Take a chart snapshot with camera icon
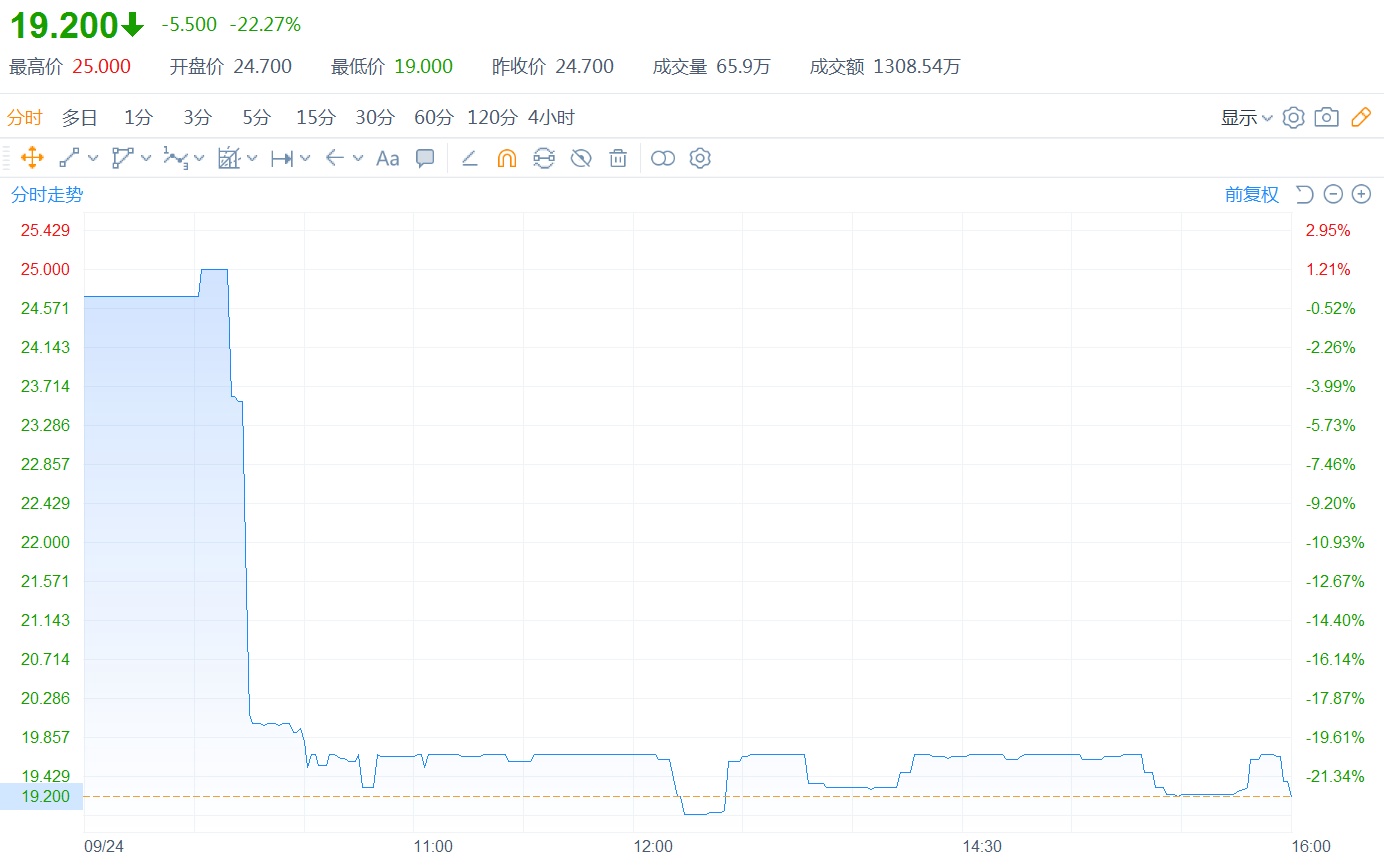1384x865 pixels. 1326,117
